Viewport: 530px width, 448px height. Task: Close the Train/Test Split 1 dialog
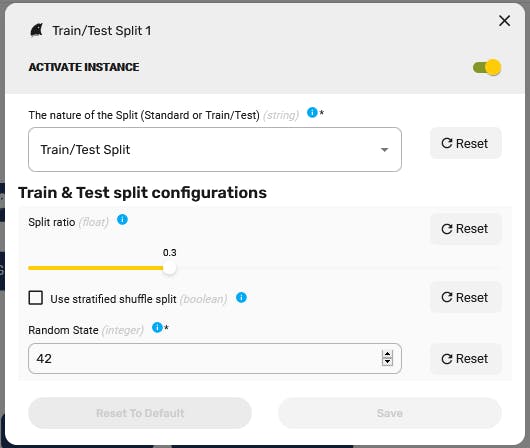click(504, 21)
